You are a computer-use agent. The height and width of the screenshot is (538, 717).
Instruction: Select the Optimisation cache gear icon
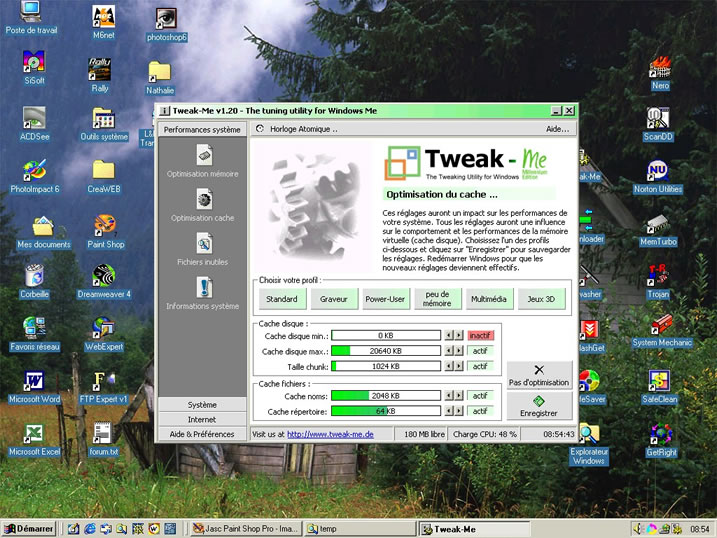(x=204, y=200)
